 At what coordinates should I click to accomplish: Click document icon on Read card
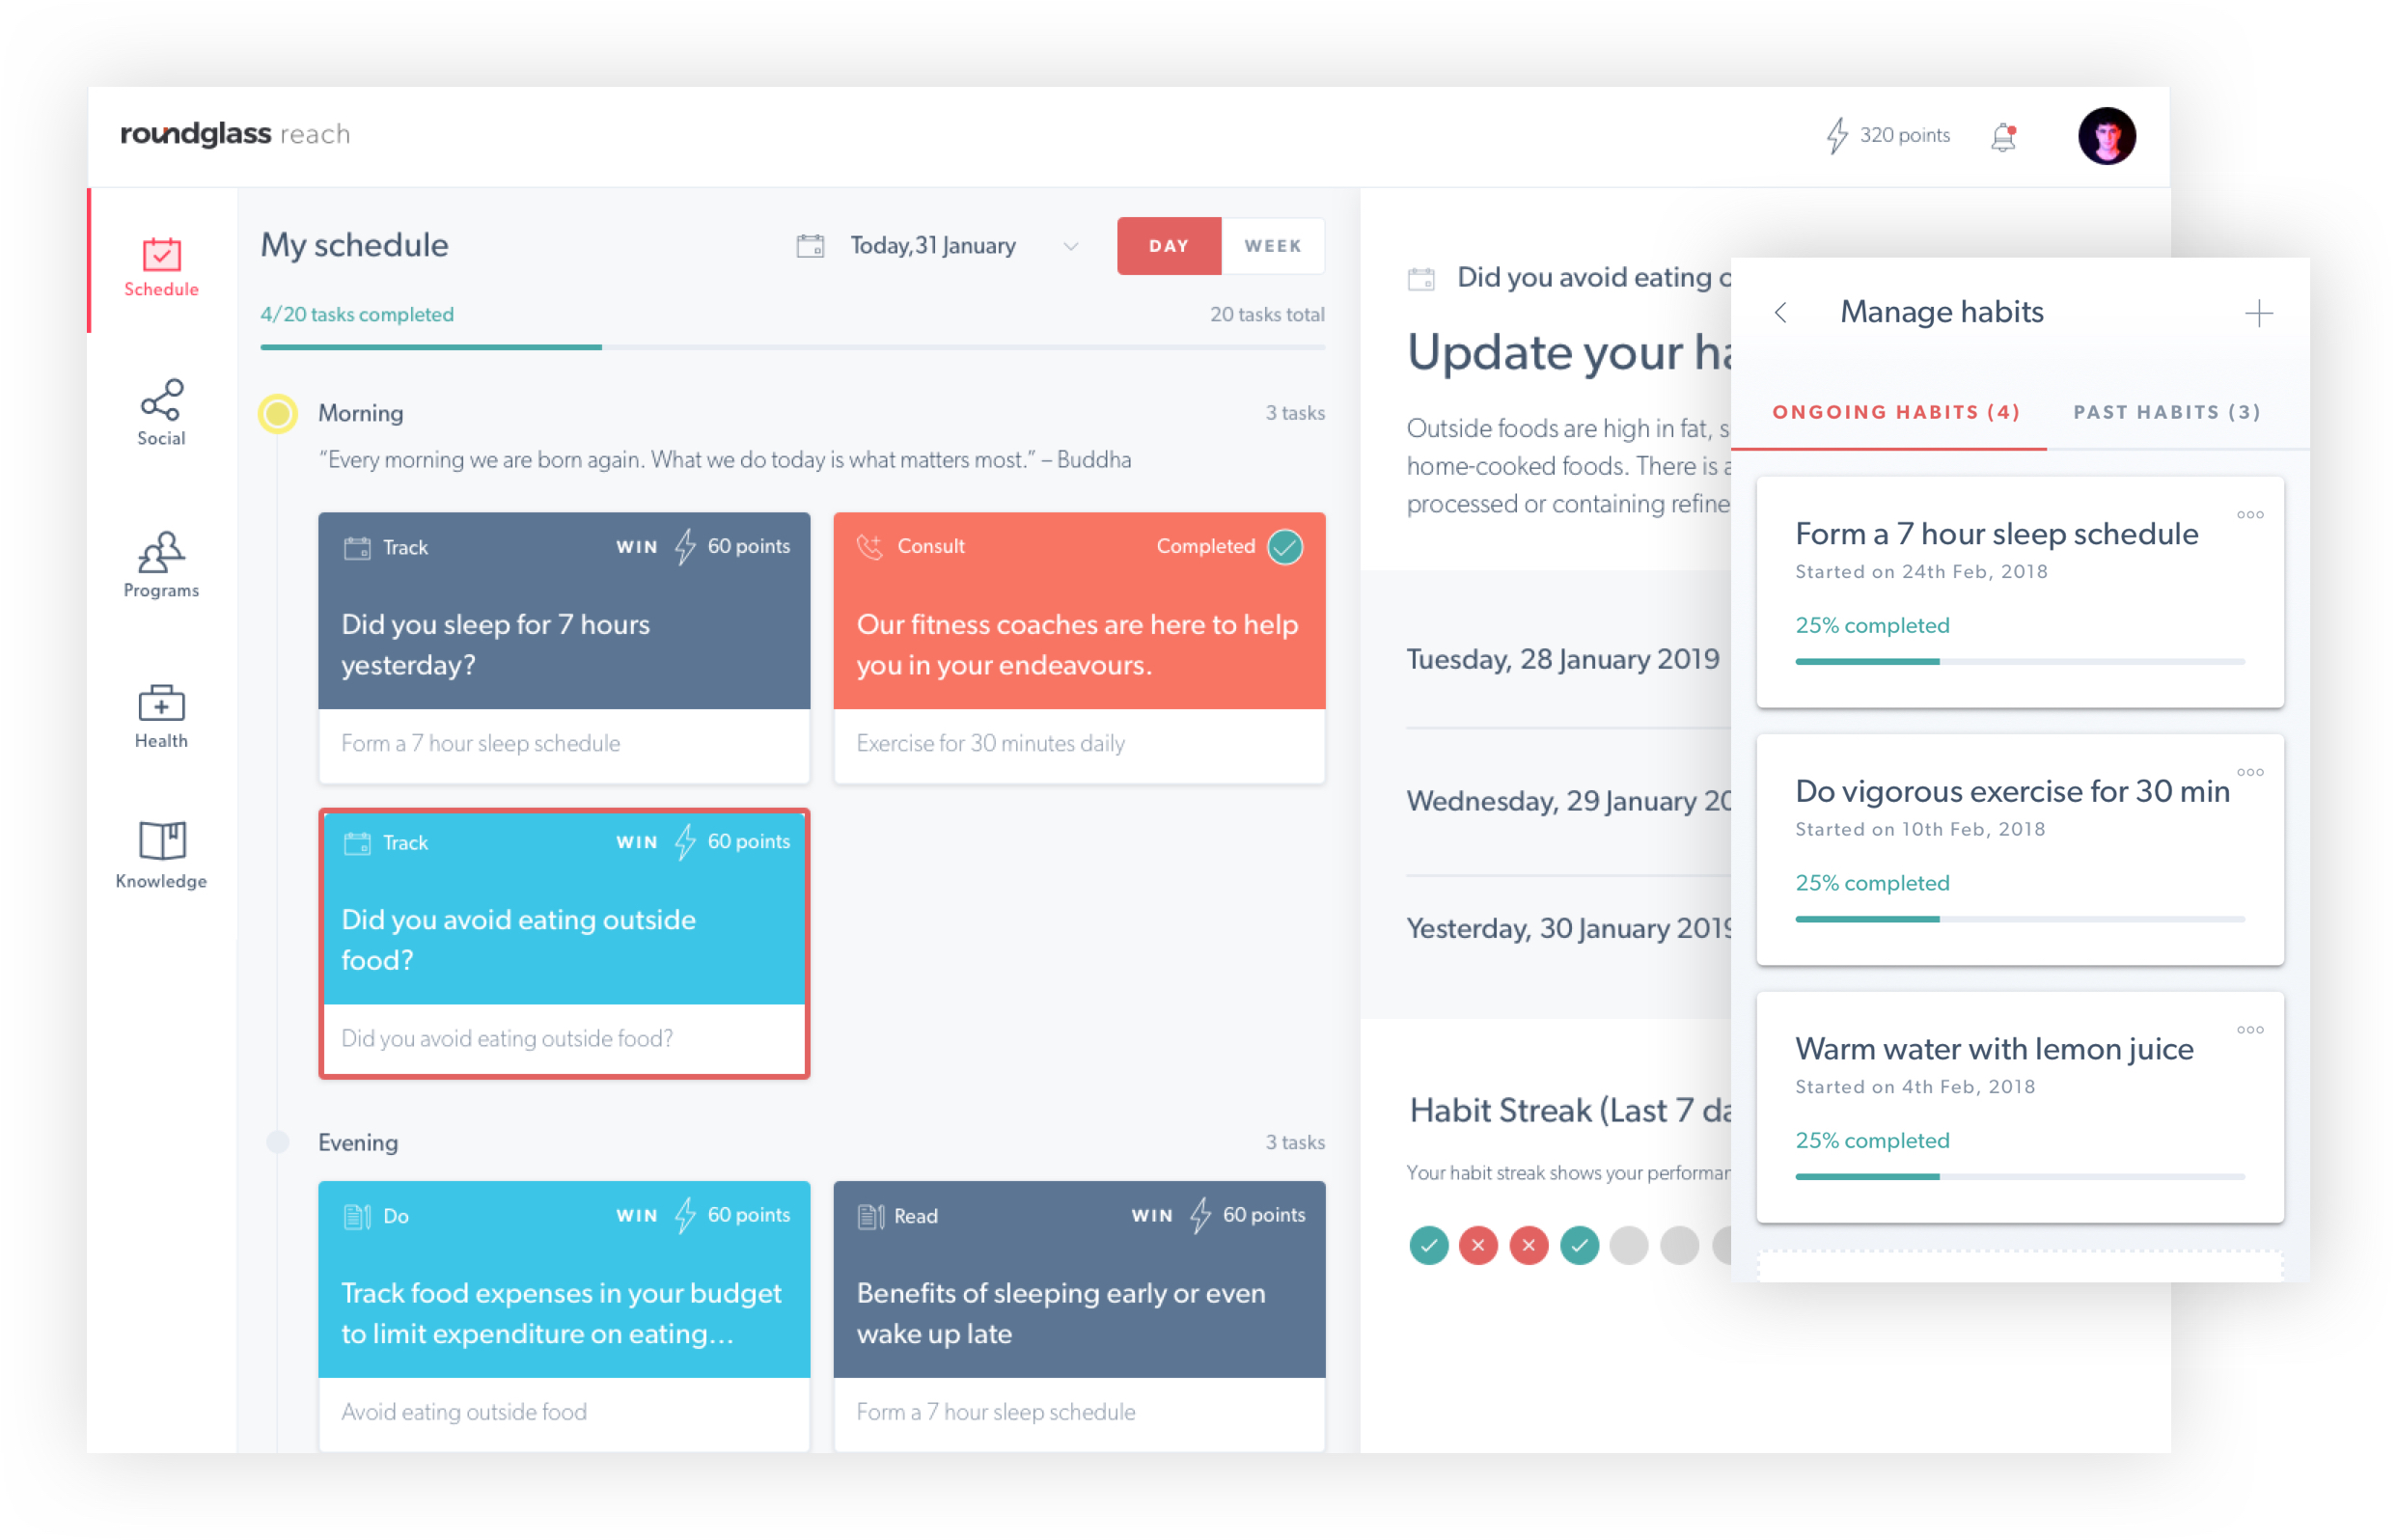[871, 1216]
